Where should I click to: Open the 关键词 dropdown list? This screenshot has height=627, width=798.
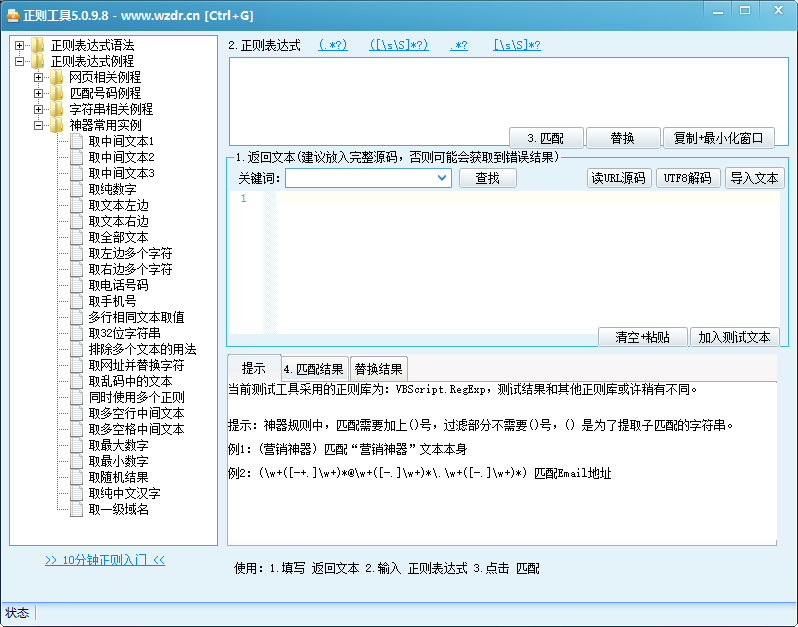442,178
